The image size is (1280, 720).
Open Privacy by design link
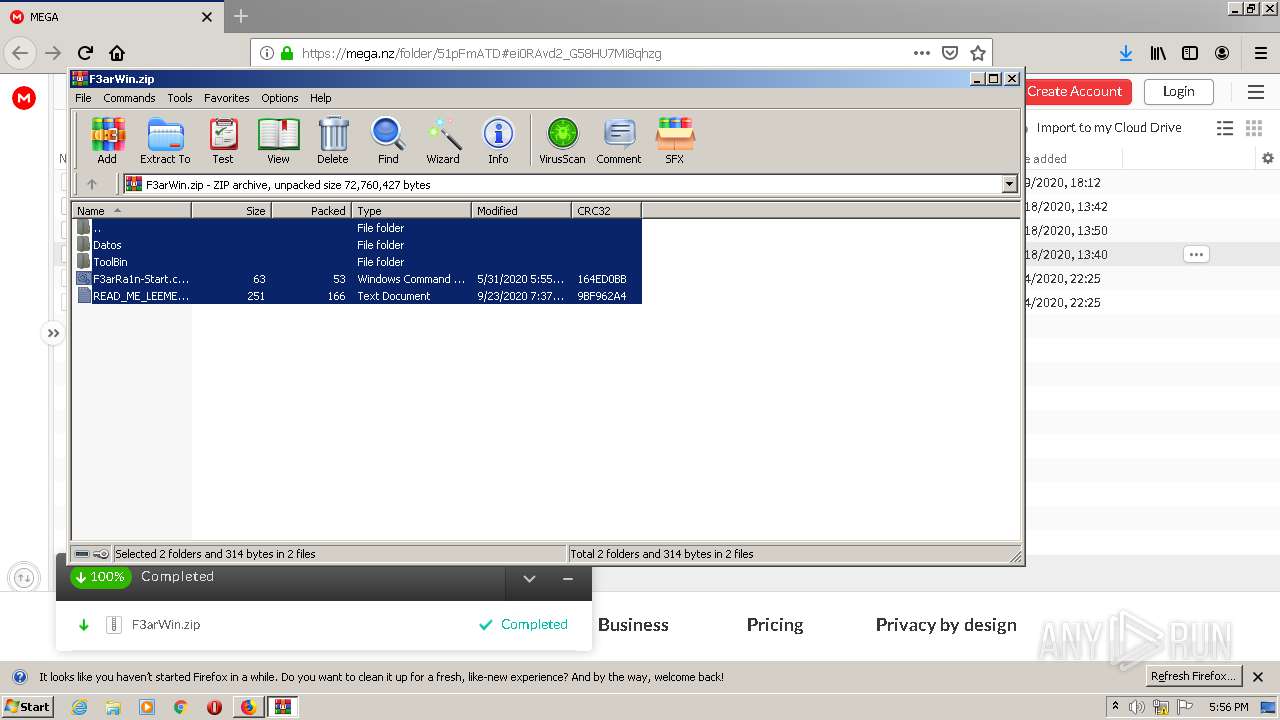(946, 625)
